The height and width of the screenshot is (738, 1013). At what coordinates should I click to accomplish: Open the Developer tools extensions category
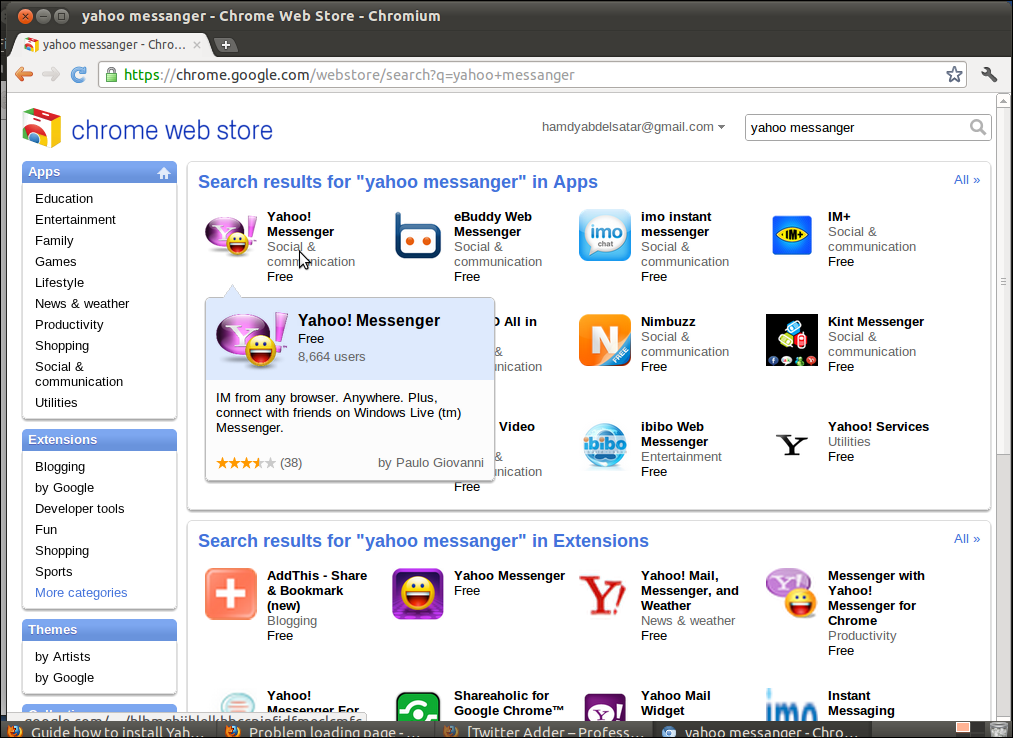[79, 509]
